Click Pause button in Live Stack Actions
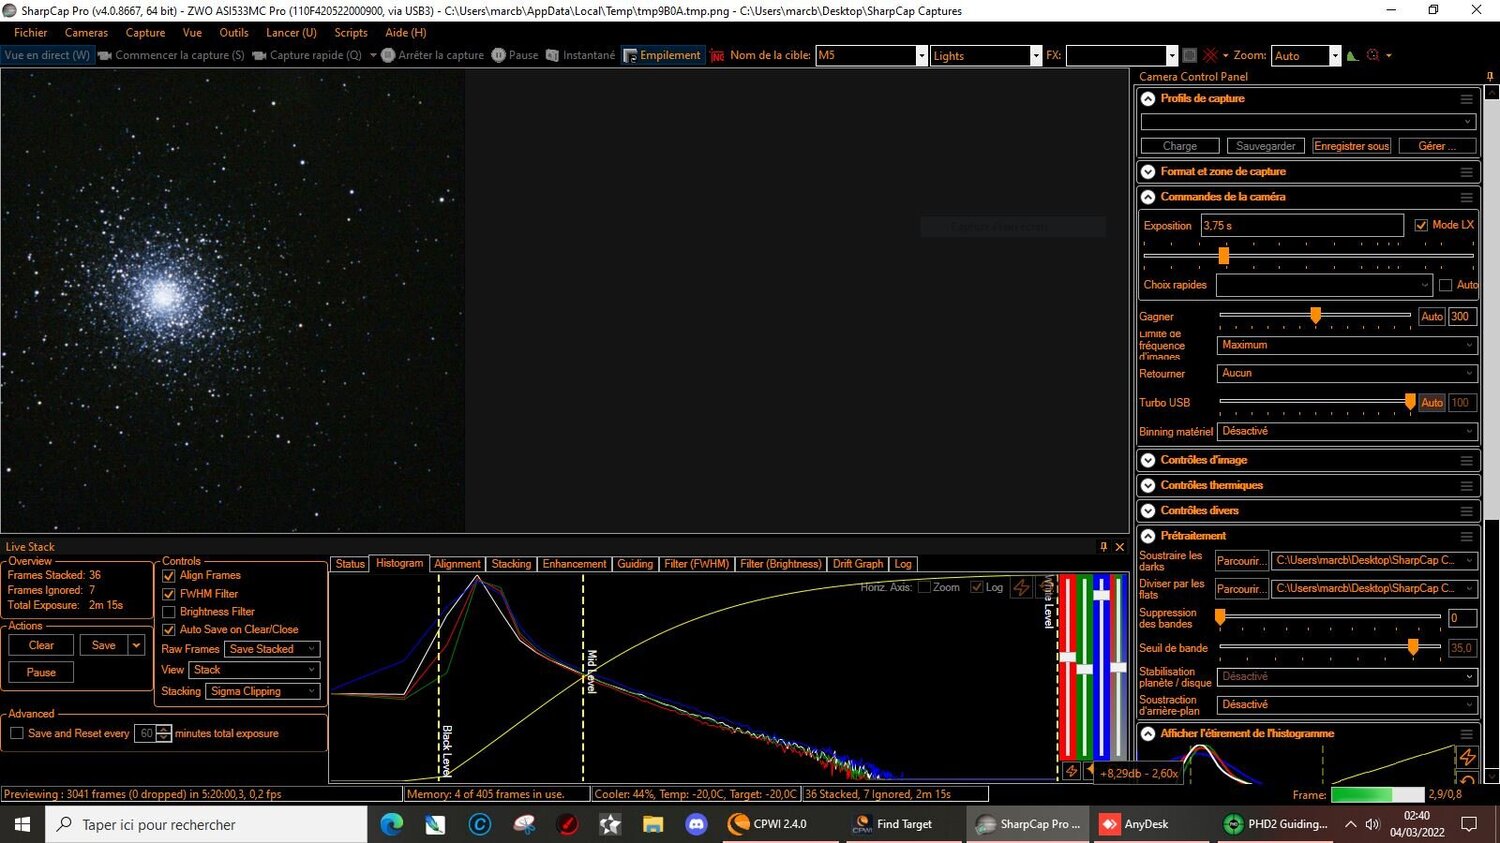Screen dimensions: 1500x843 [41, 673]
